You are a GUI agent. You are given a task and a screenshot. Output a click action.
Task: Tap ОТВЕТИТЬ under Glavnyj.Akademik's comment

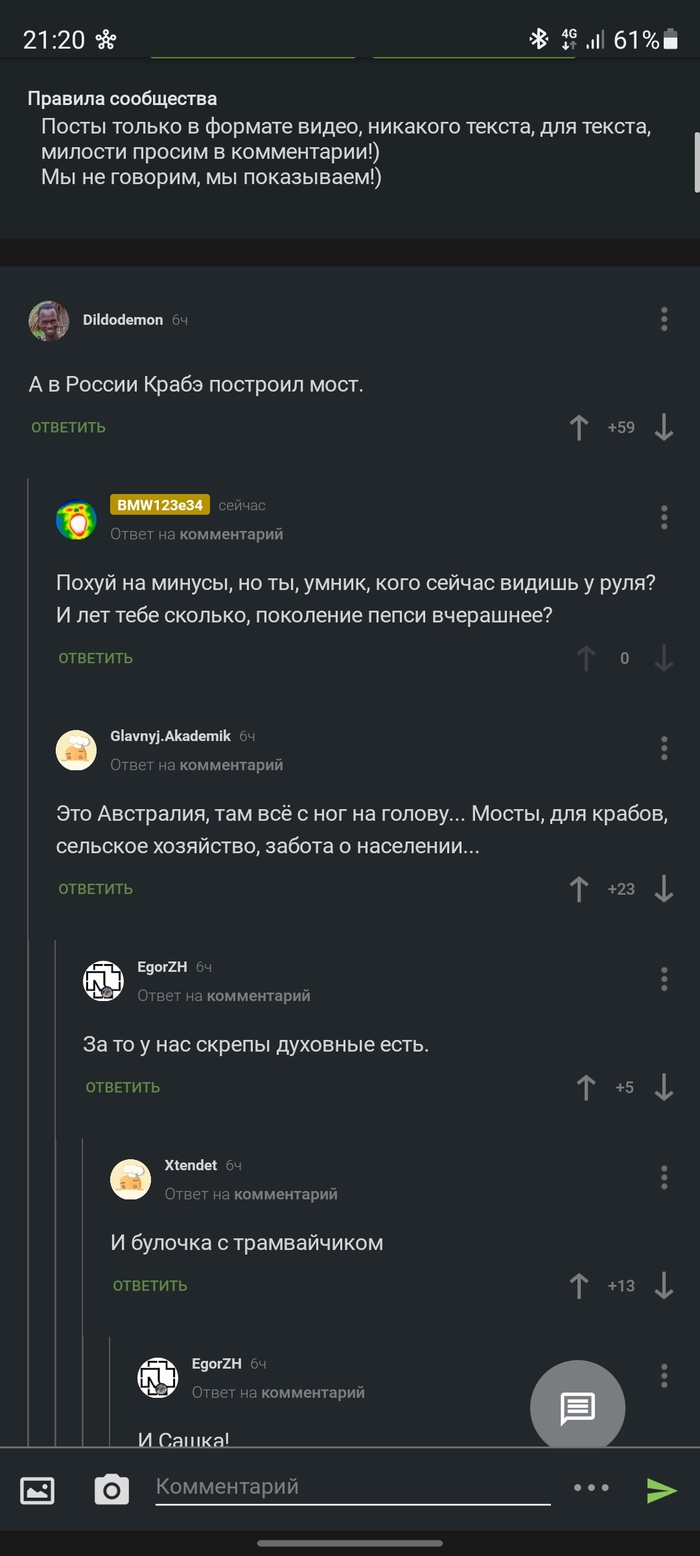pyautogui.click(x=94, y=889)
